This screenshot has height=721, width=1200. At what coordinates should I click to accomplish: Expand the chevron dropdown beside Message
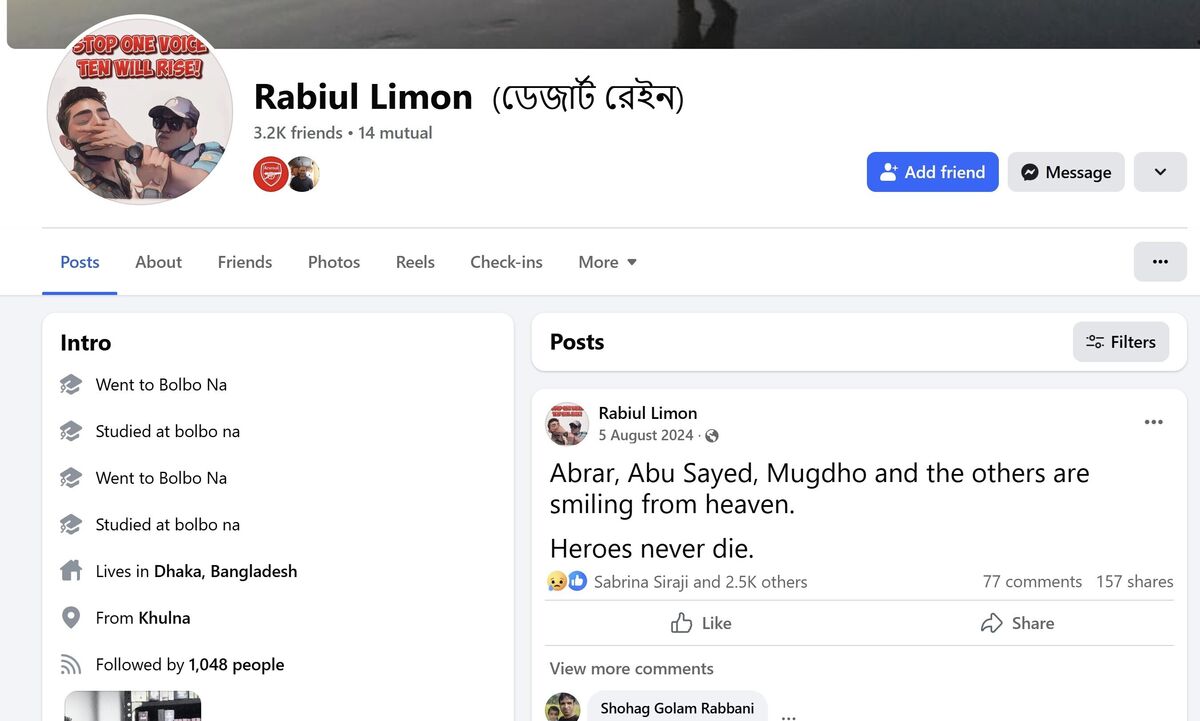pos(1160,172)
